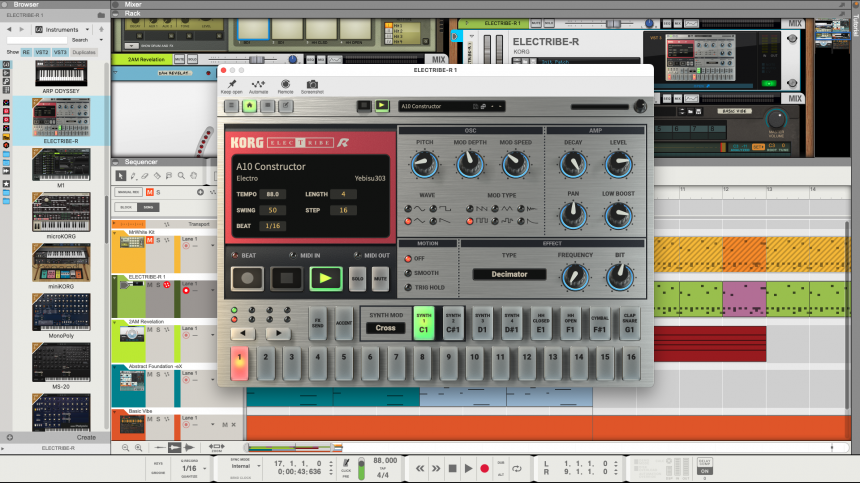Set MOTION to OFF
860x483 pixels.
click(408, 259)
